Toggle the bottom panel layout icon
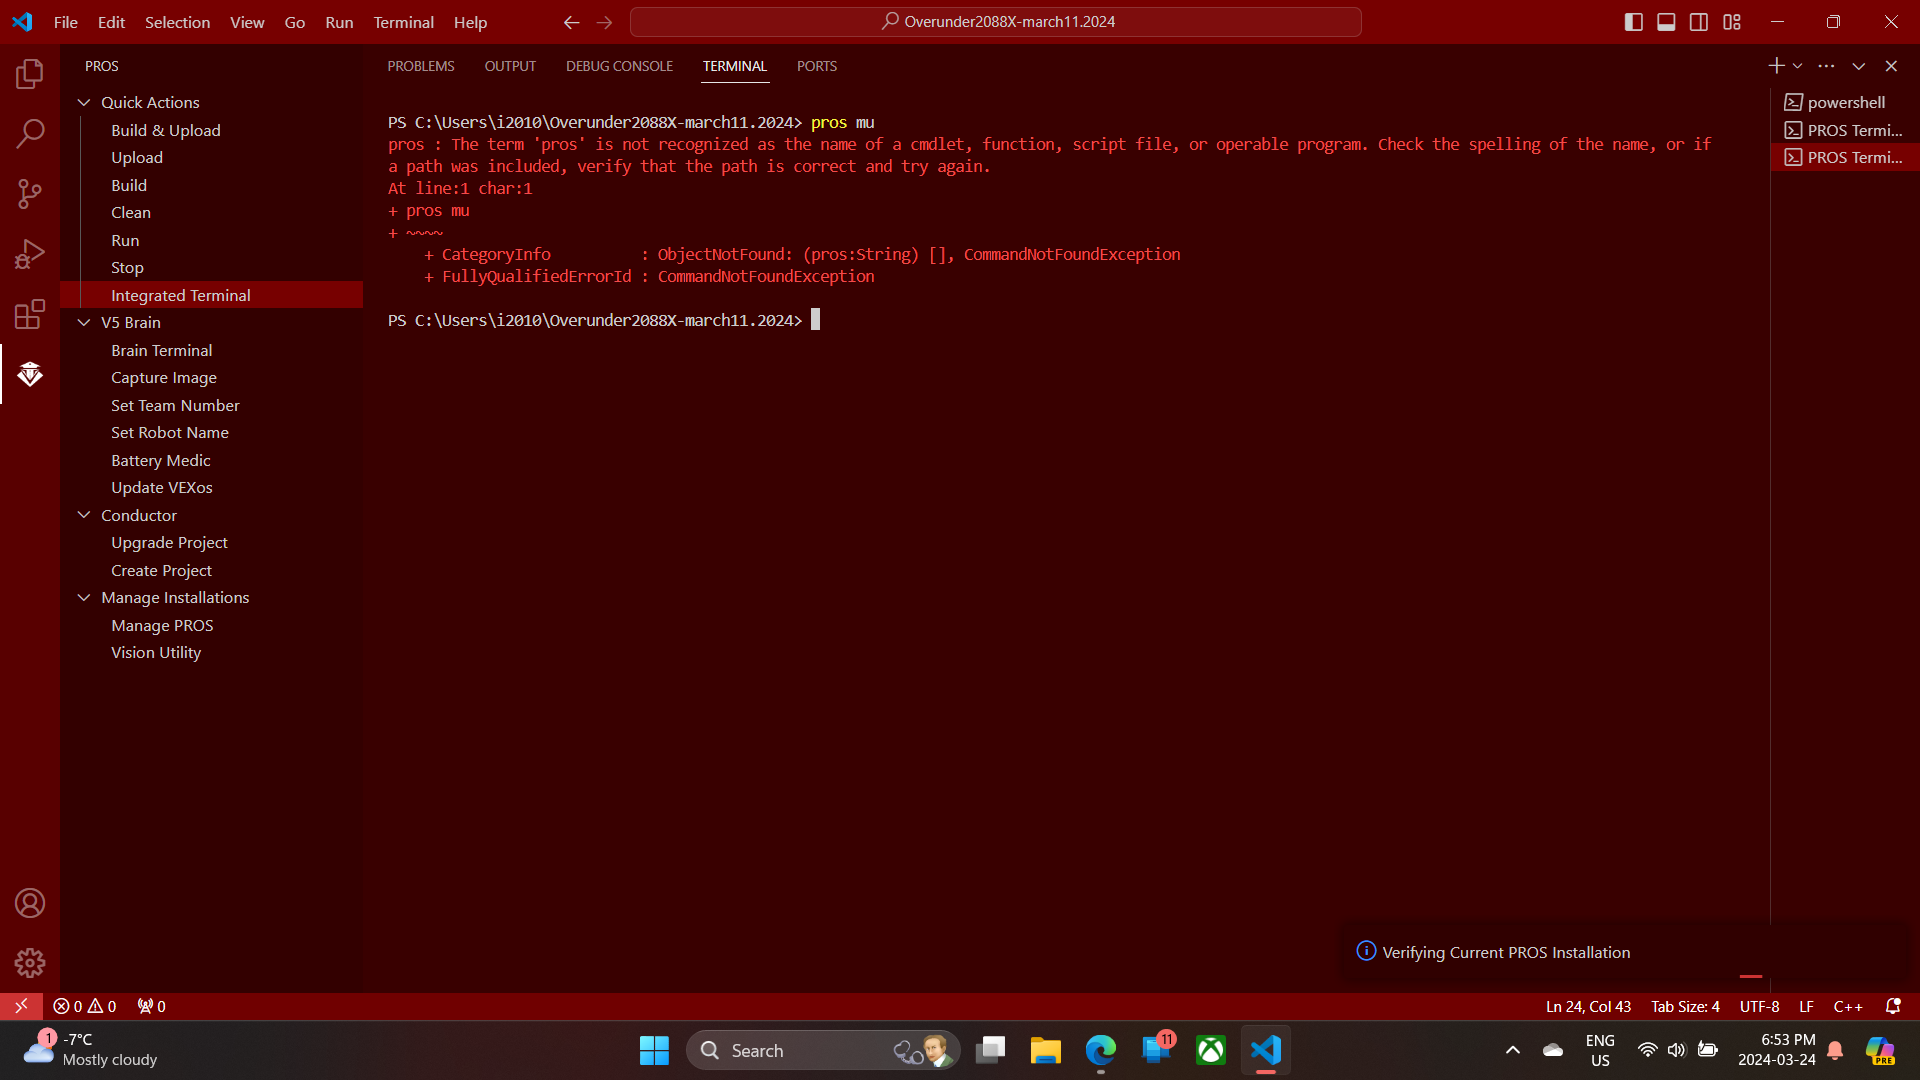 tap(1666, 22)
